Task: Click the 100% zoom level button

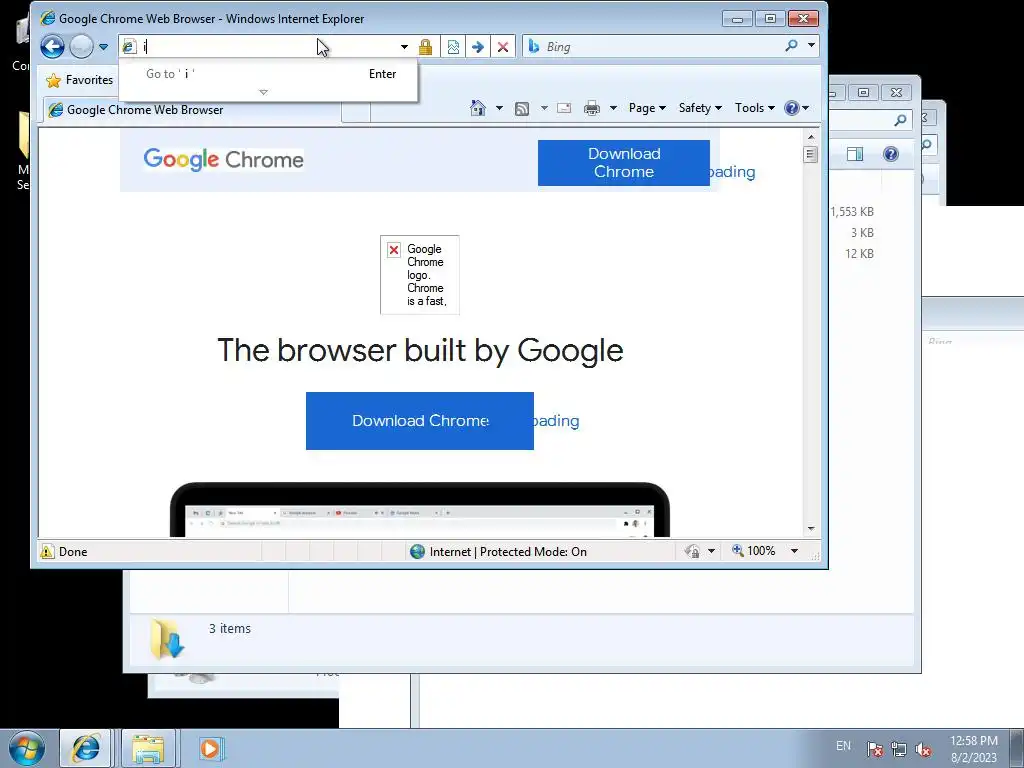Action: click(754, 551)
